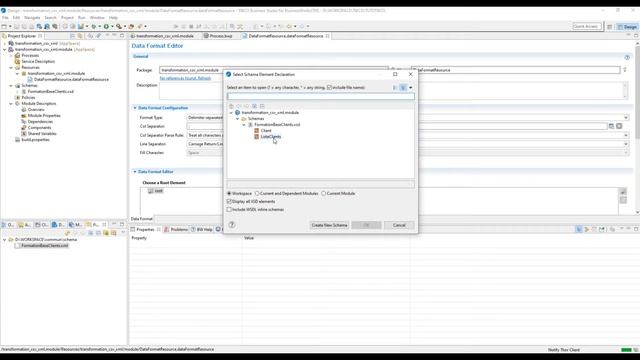
Task: Open the Format Type dropdown arrow
Action: [626, 118]
